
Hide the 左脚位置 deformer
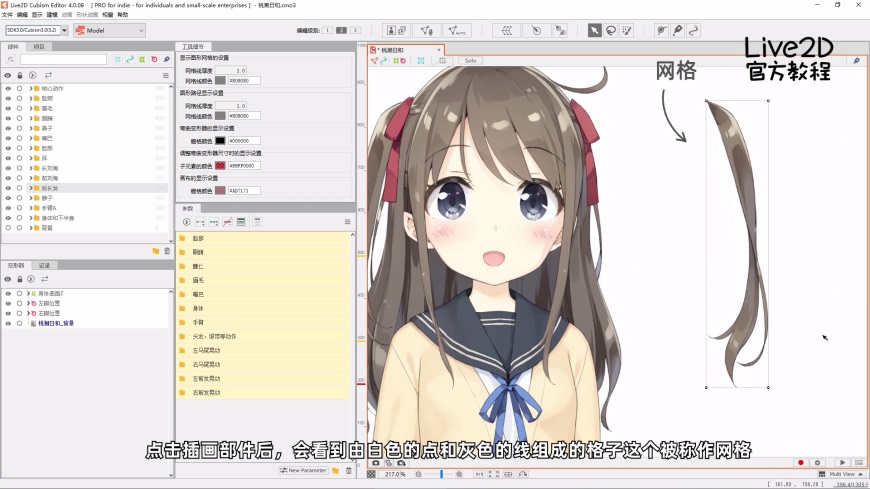(8, 303)
